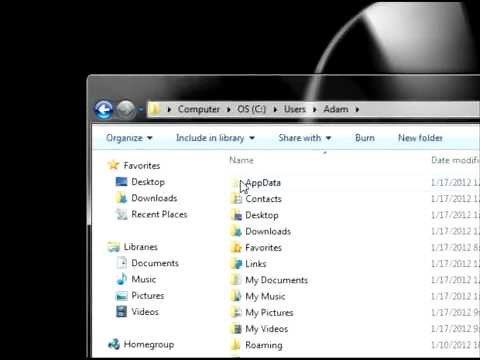Viewport: 480px width, 360px height.
Task: Select the Desktop folder name in file list
Action: tap(262, 215)
